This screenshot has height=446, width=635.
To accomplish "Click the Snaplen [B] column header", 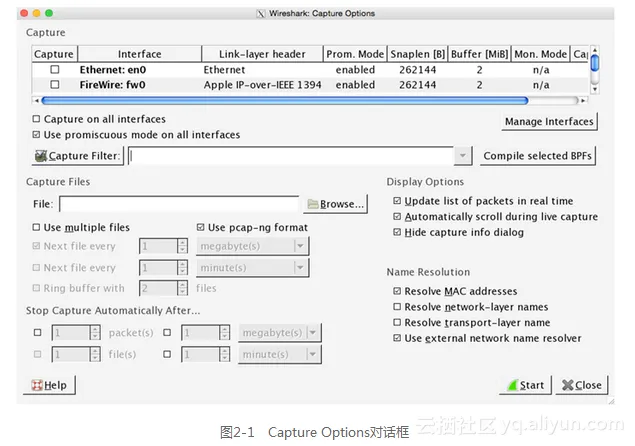I will [418, 54].
